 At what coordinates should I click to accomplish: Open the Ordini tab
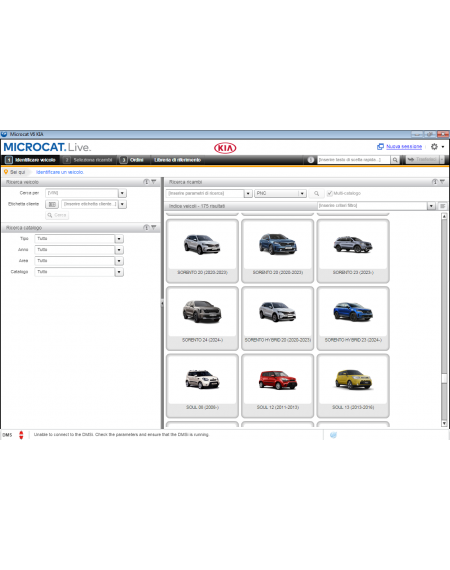coord(133,160)
